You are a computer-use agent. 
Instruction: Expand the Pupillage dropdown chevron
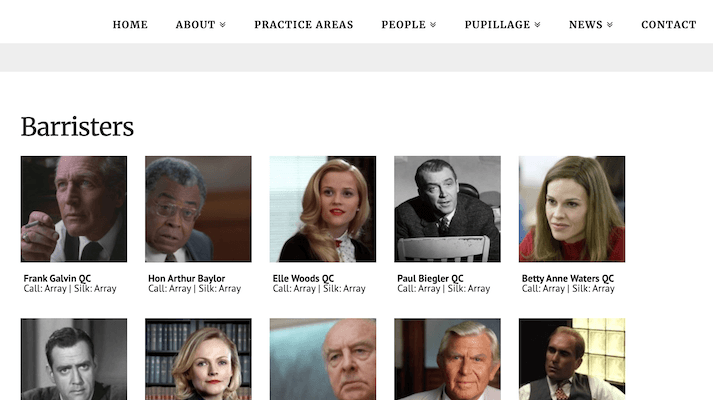tap(537, 25)
